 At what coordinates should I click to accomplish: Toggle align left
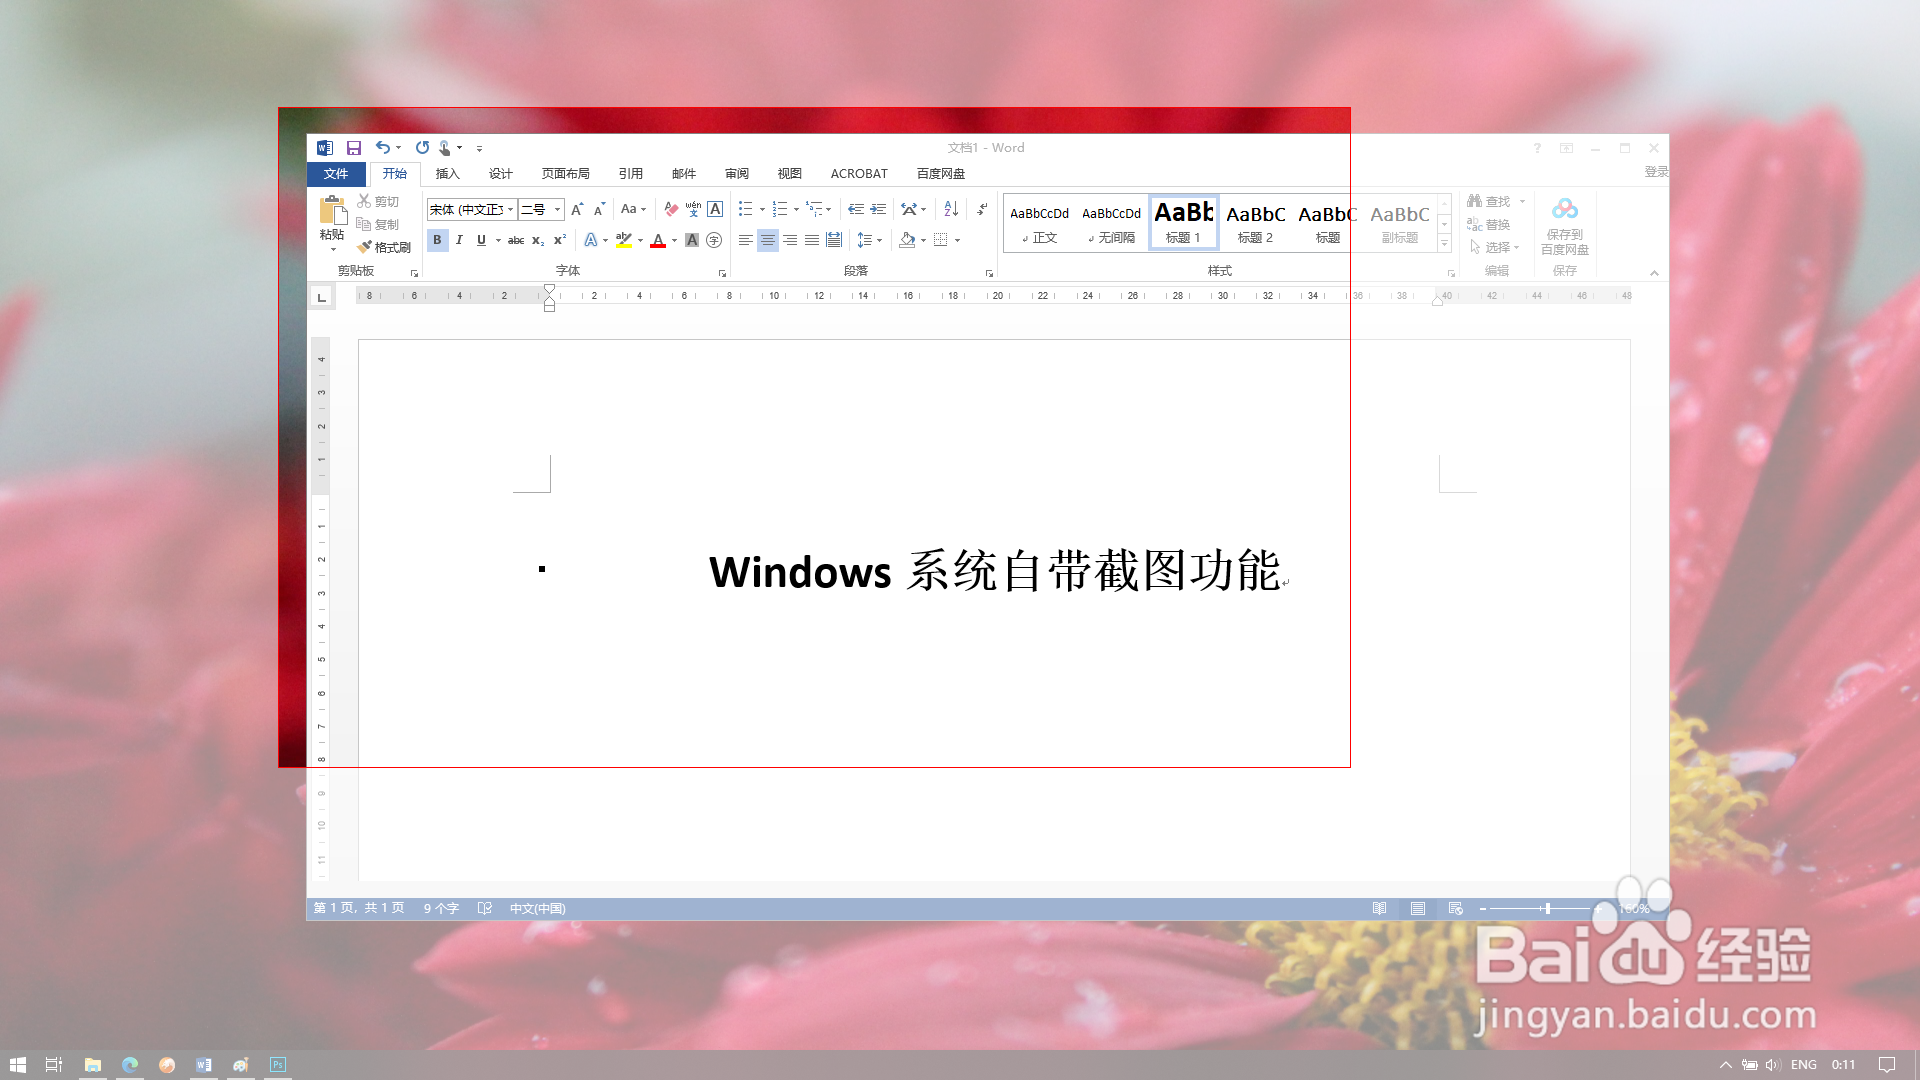pyautogui.click(x=746, y=240)
